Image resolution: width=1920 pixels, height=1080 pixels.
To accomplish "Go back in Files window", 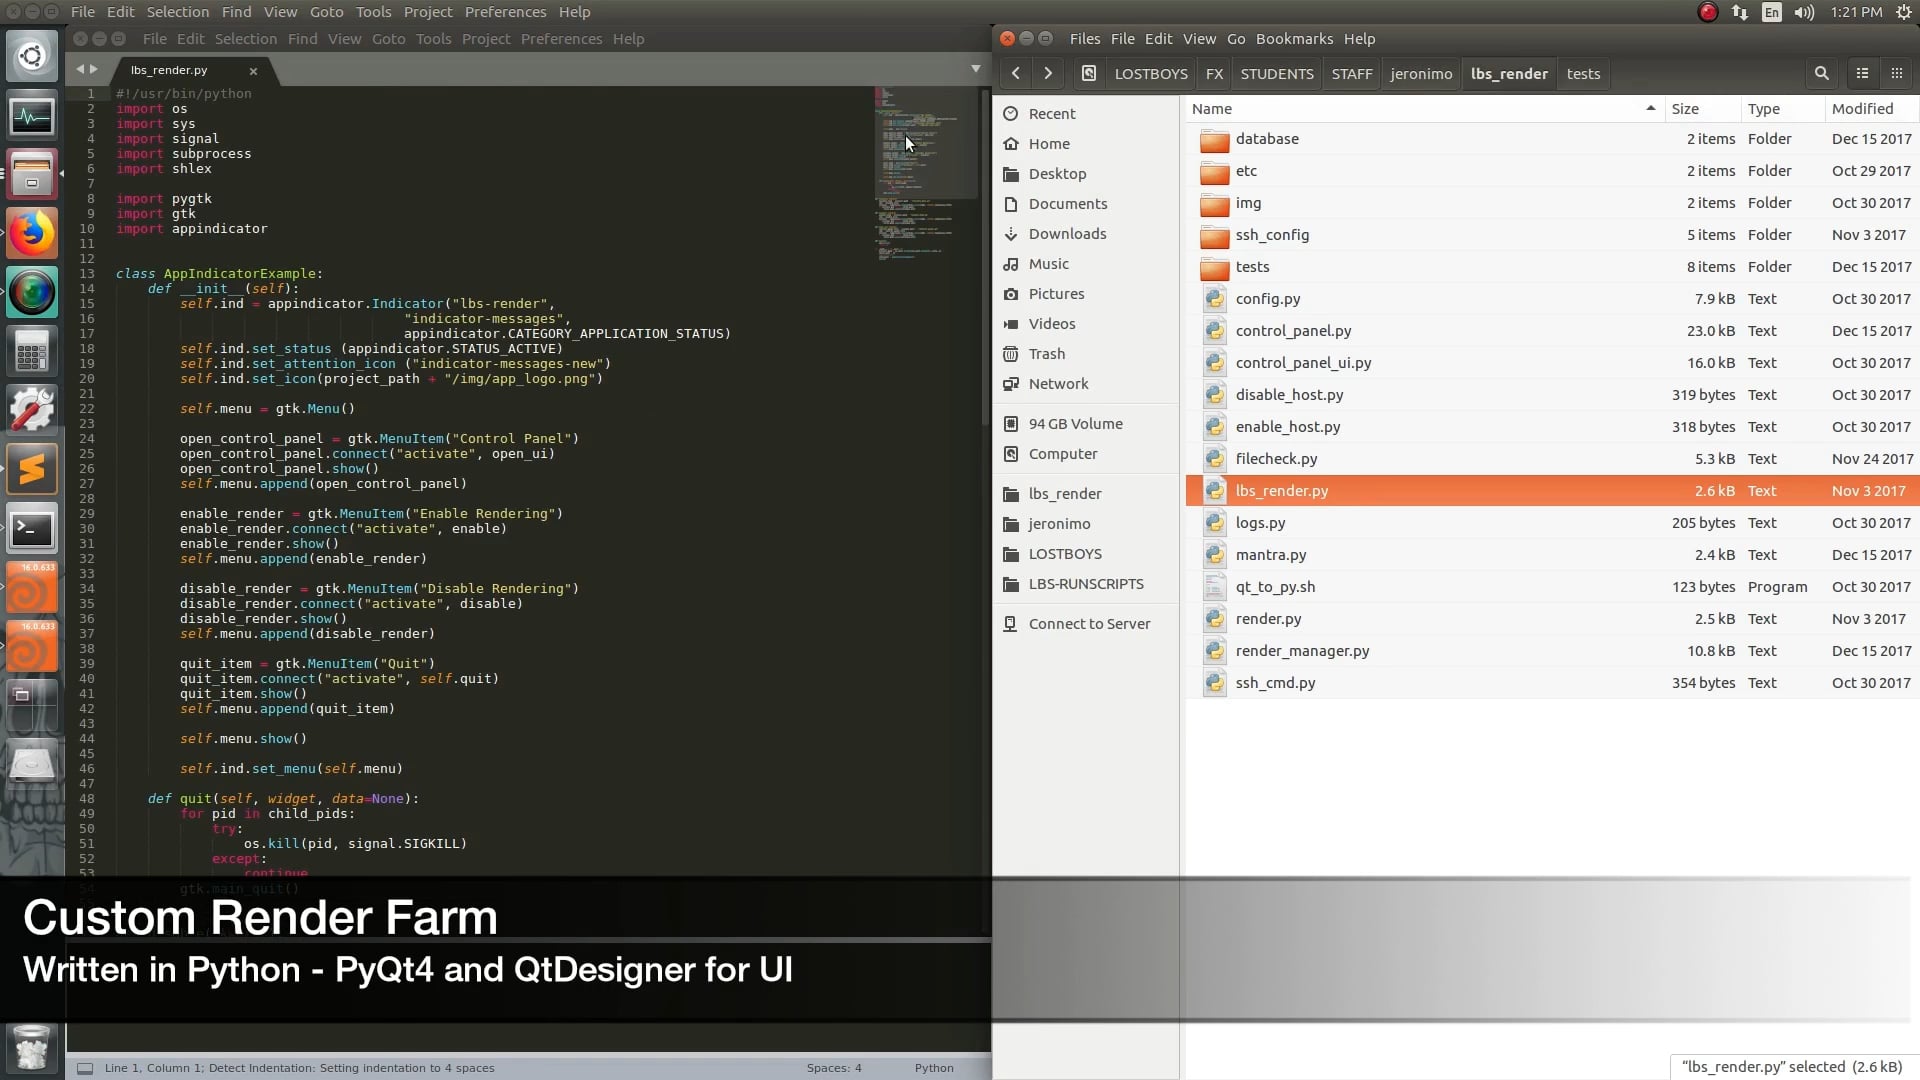I will 1016,73.
